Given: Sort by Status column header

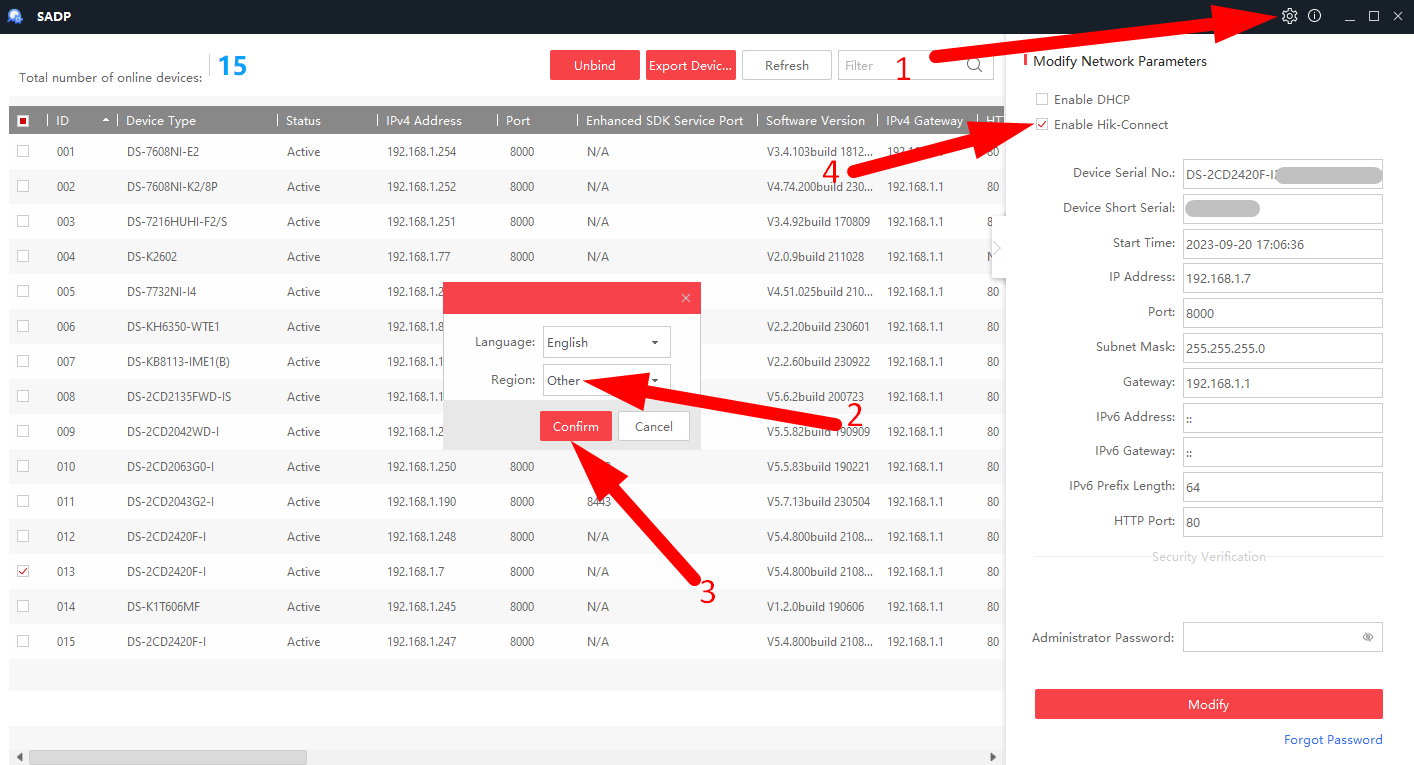Looking at the screenshot, I should 325,121.
